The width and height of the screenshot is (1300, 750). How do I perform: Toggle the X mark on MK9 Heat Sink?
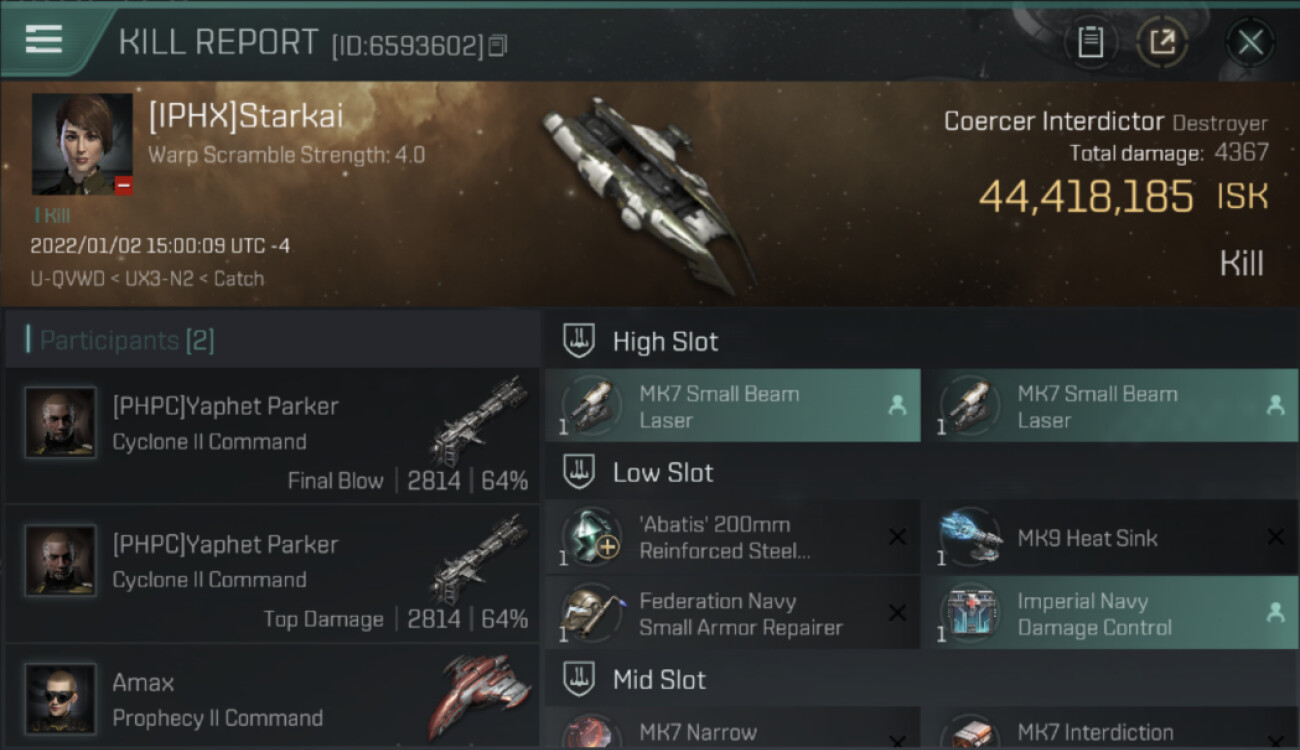coord(1275,537)
